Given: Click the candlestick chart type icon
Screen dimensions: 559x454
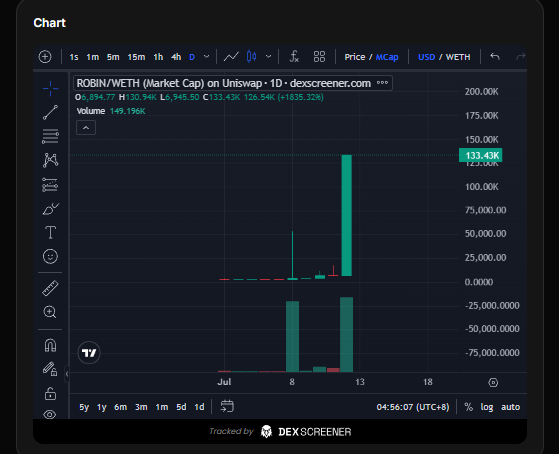Looking at the screenshot, I should pyautogui.click(x=251, y=57).
